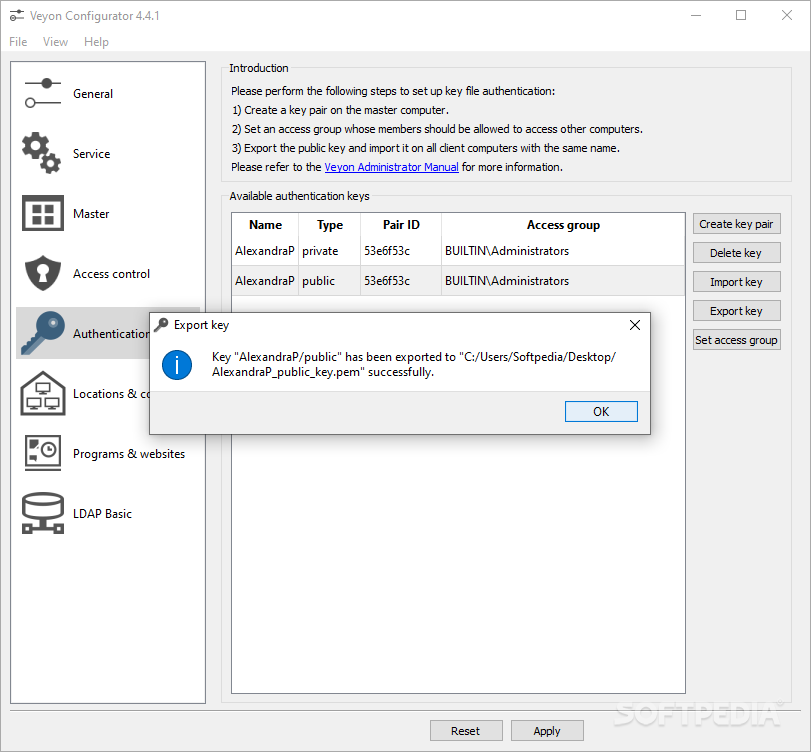The width and height of the screenshot is (811, 752).
Task: Open the Help menu
Action: pos(96,42)
